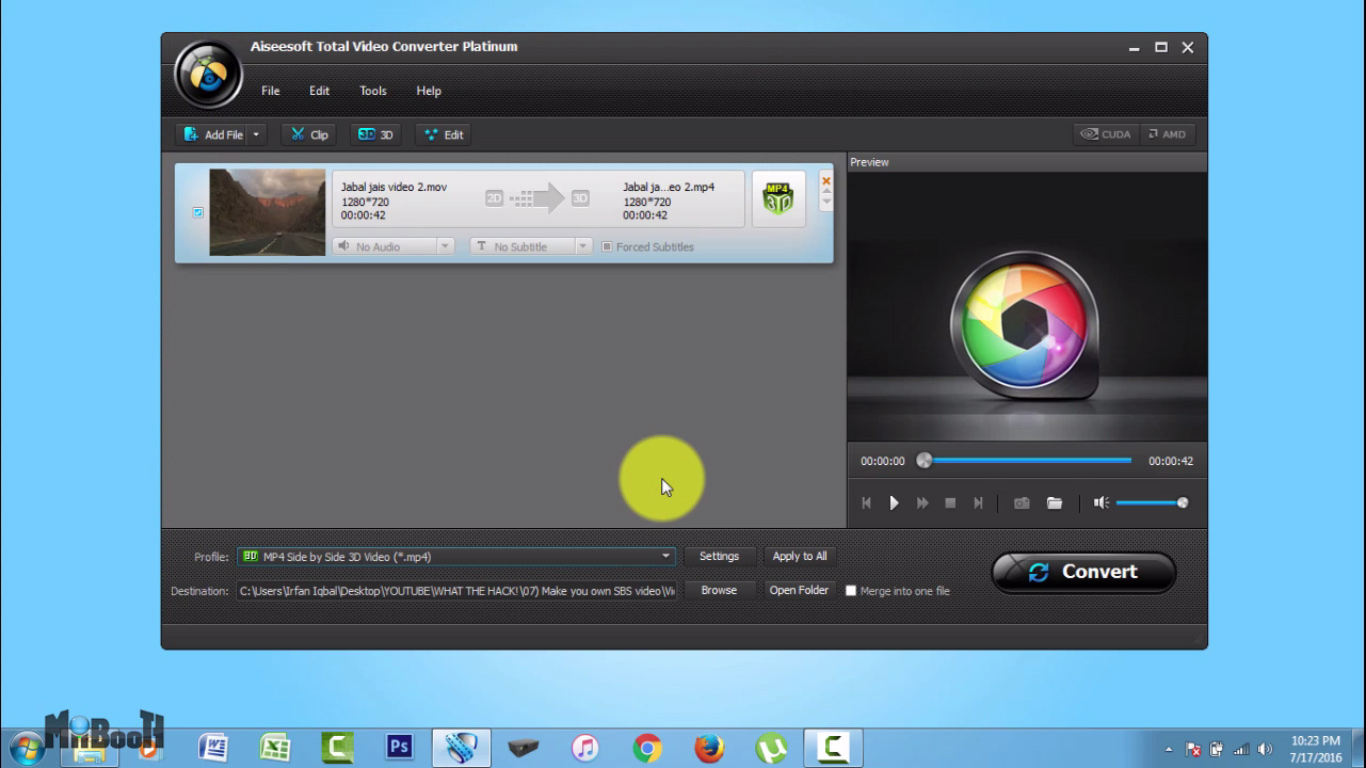Select the Jabal jais video thumbnail

point(267,212)
